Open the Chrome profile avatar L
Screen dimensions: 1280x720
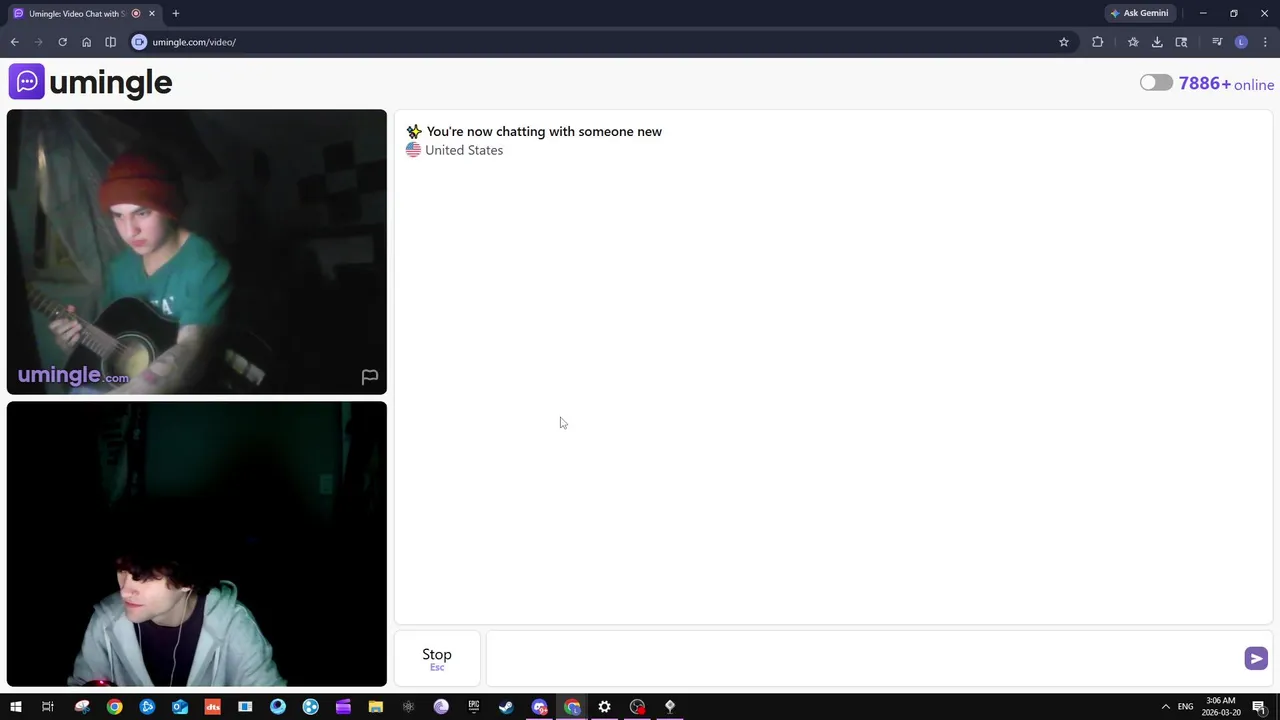(x=1241, y=42)
